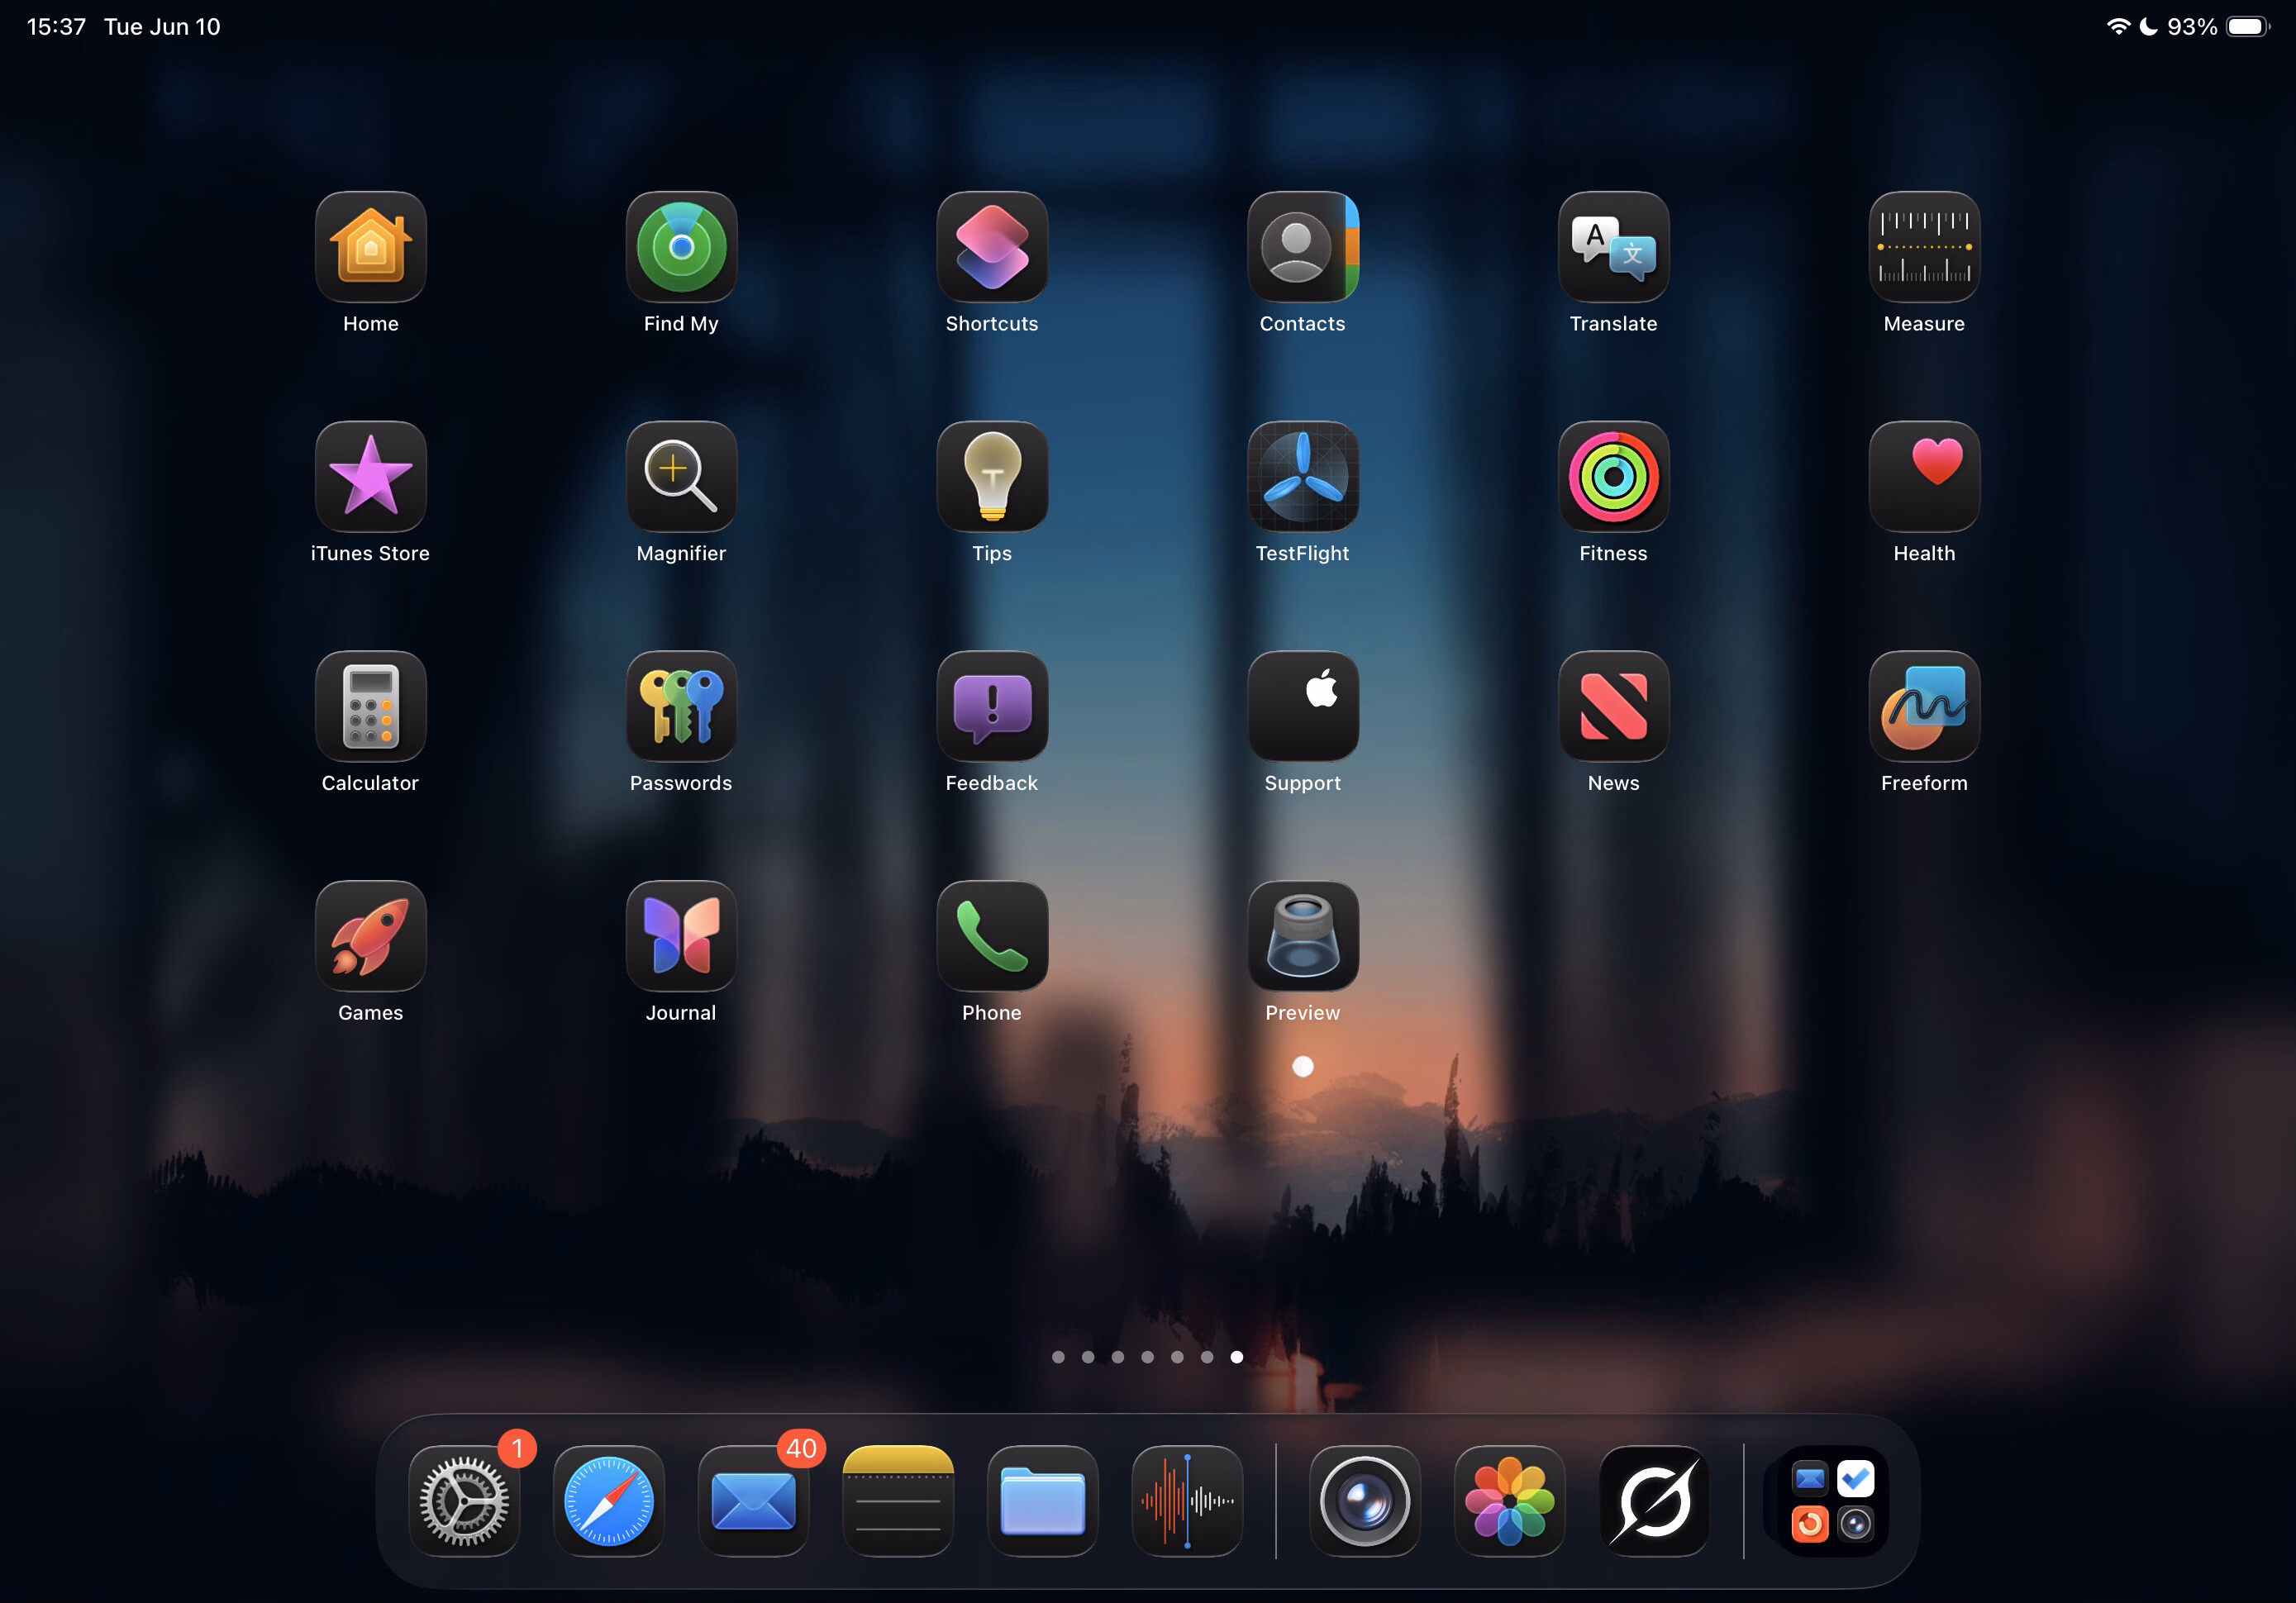Select the last active page dot

point(1237,1357)
